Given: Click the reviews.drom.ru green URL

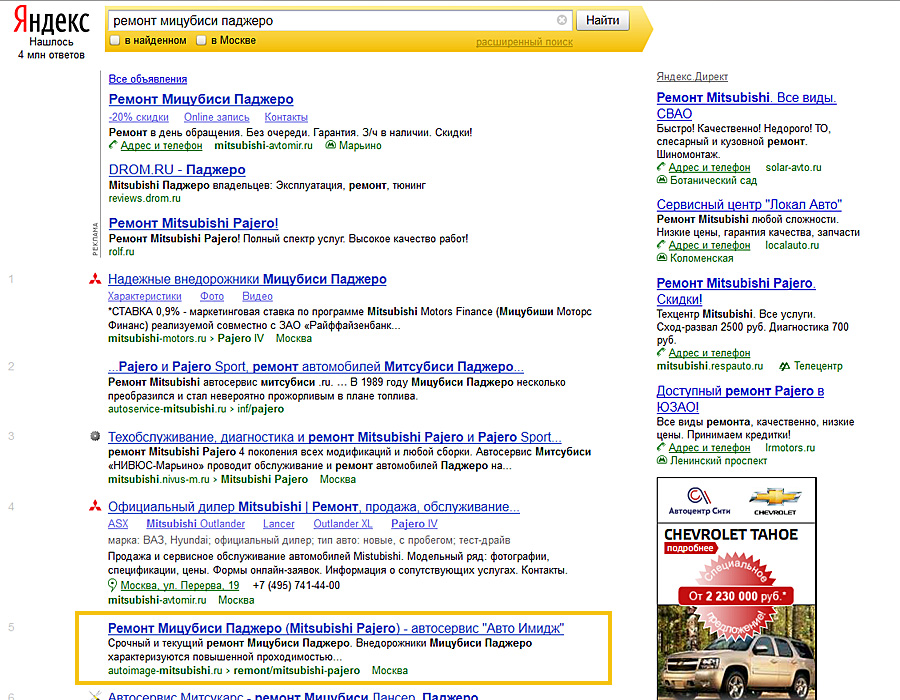Looking at the screenshot, I should coord(145,199).
